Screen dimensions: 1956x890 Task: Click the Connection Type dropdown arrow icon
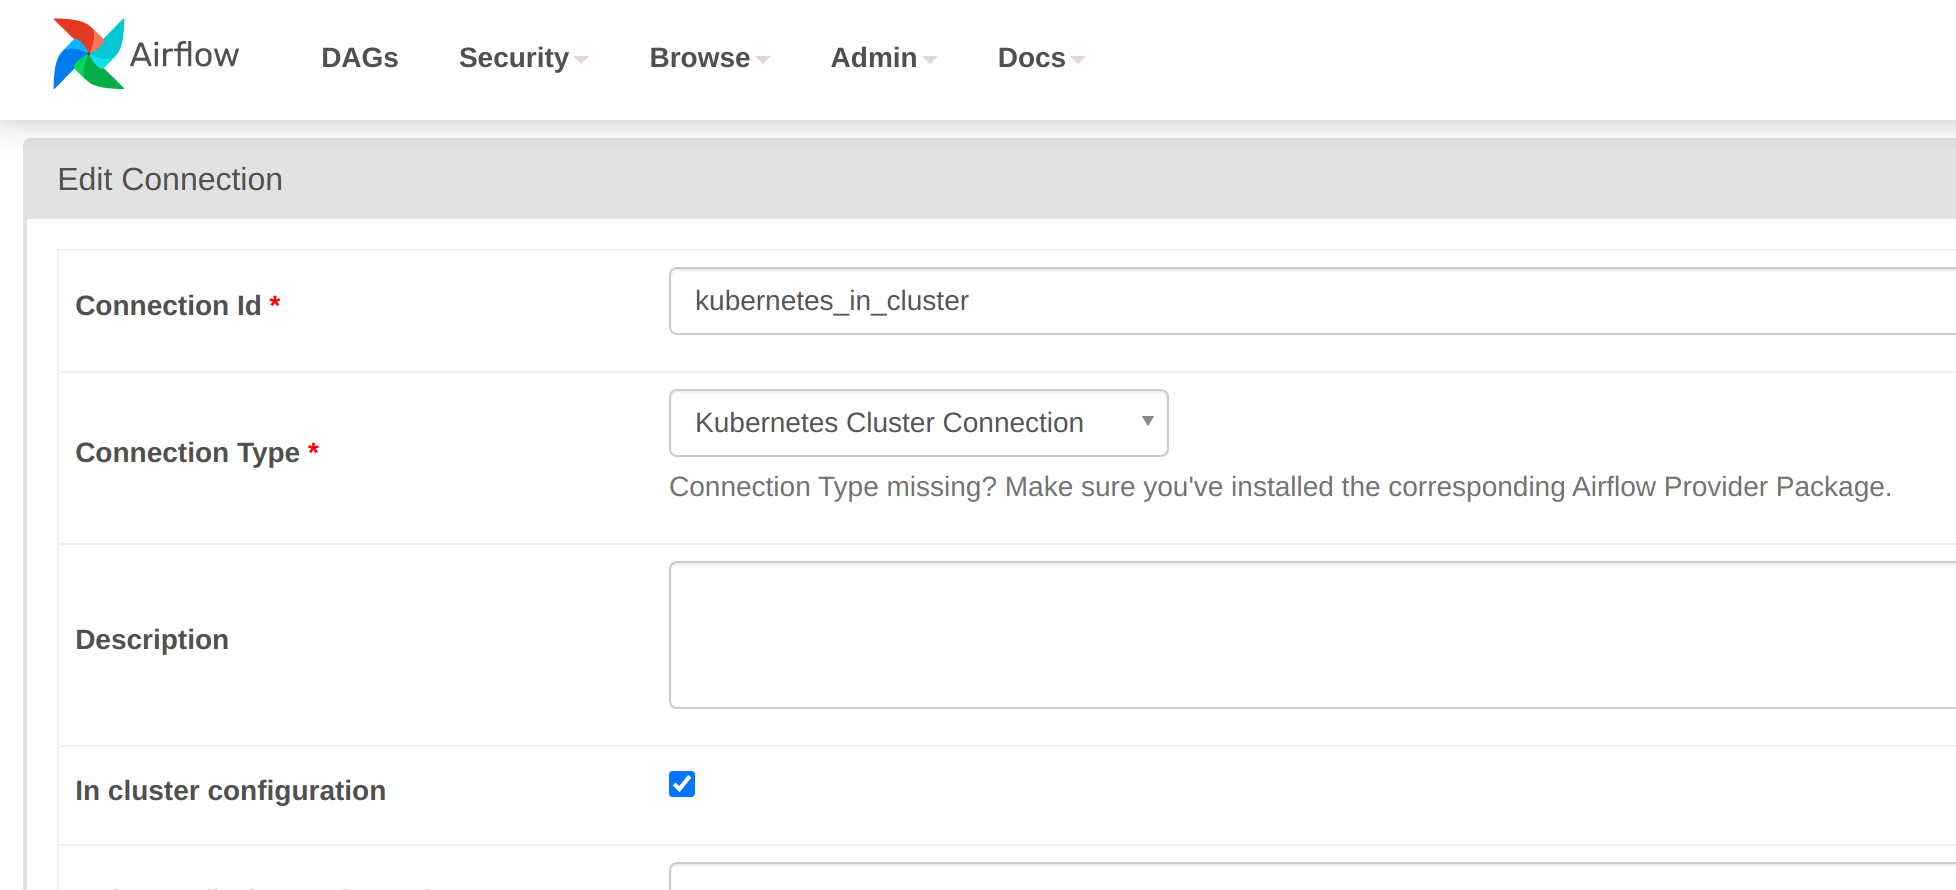1147,422
